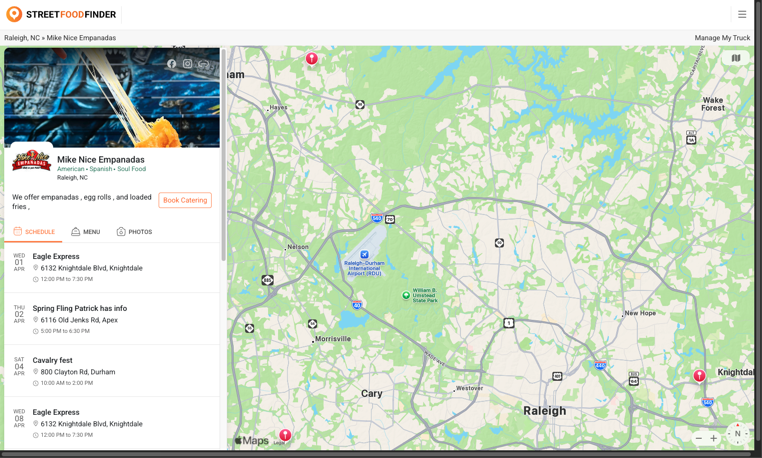Screen dimensions: 762x458
Task: Open the Cavalry fest event
Action: (112, 371)
